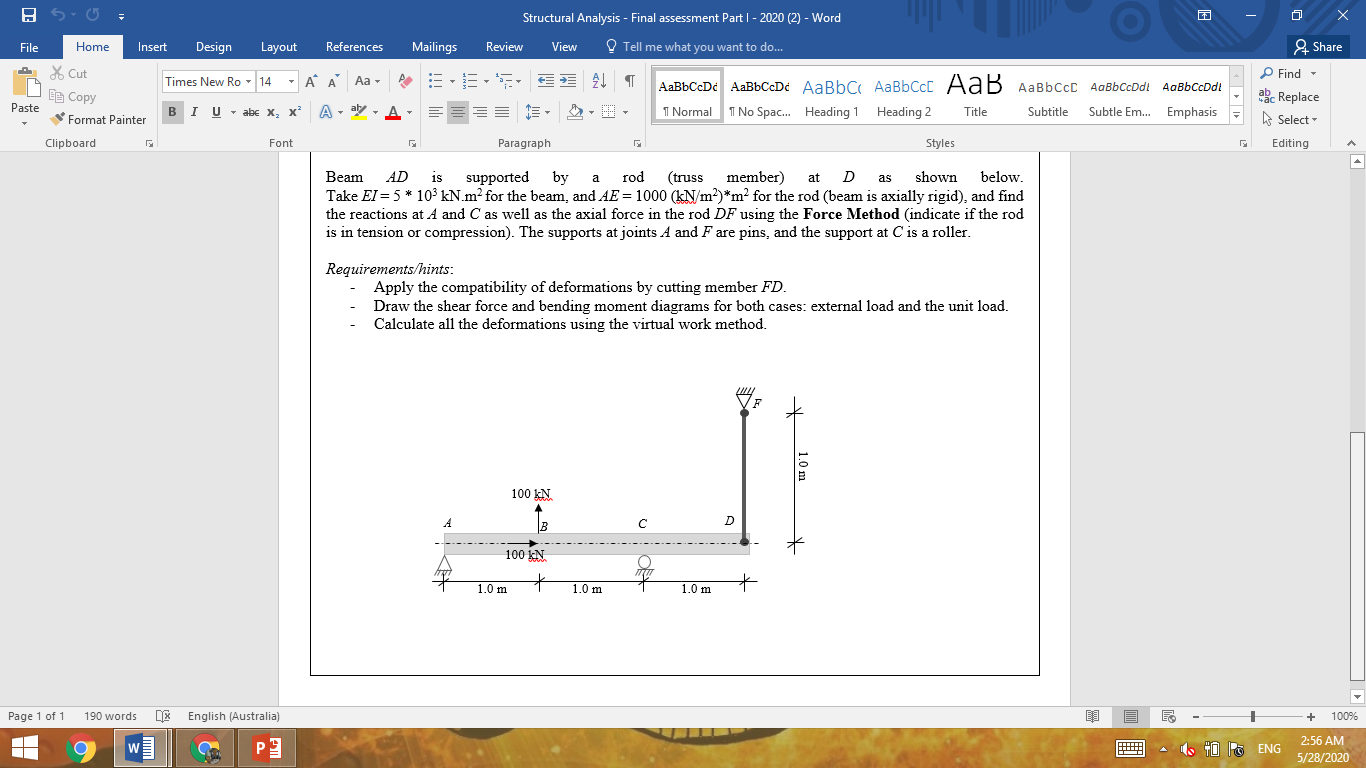The height and width of the screenshot is (768, 1366).
Task: Select the Cut icon in Clipboard group
Action: (x=59, y=73)
